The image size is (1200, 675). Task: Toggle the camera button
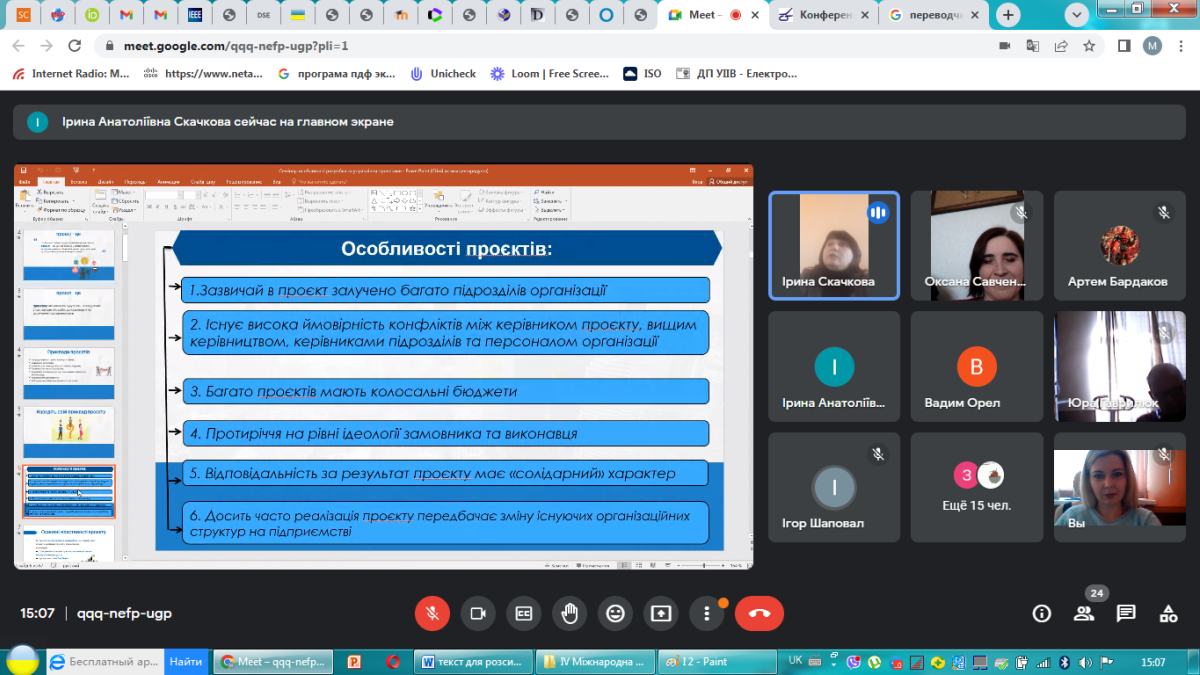point(478,613)
